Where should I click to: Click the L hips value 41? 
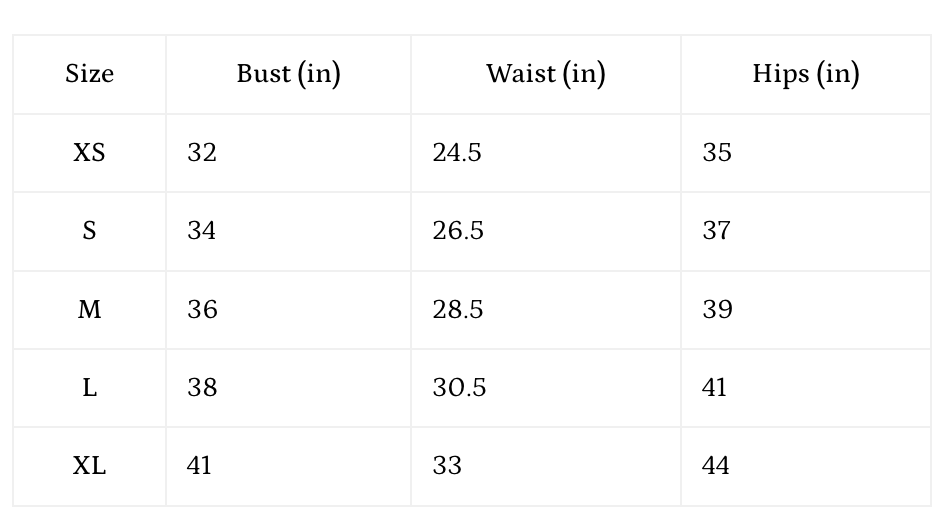pos(714,388)
